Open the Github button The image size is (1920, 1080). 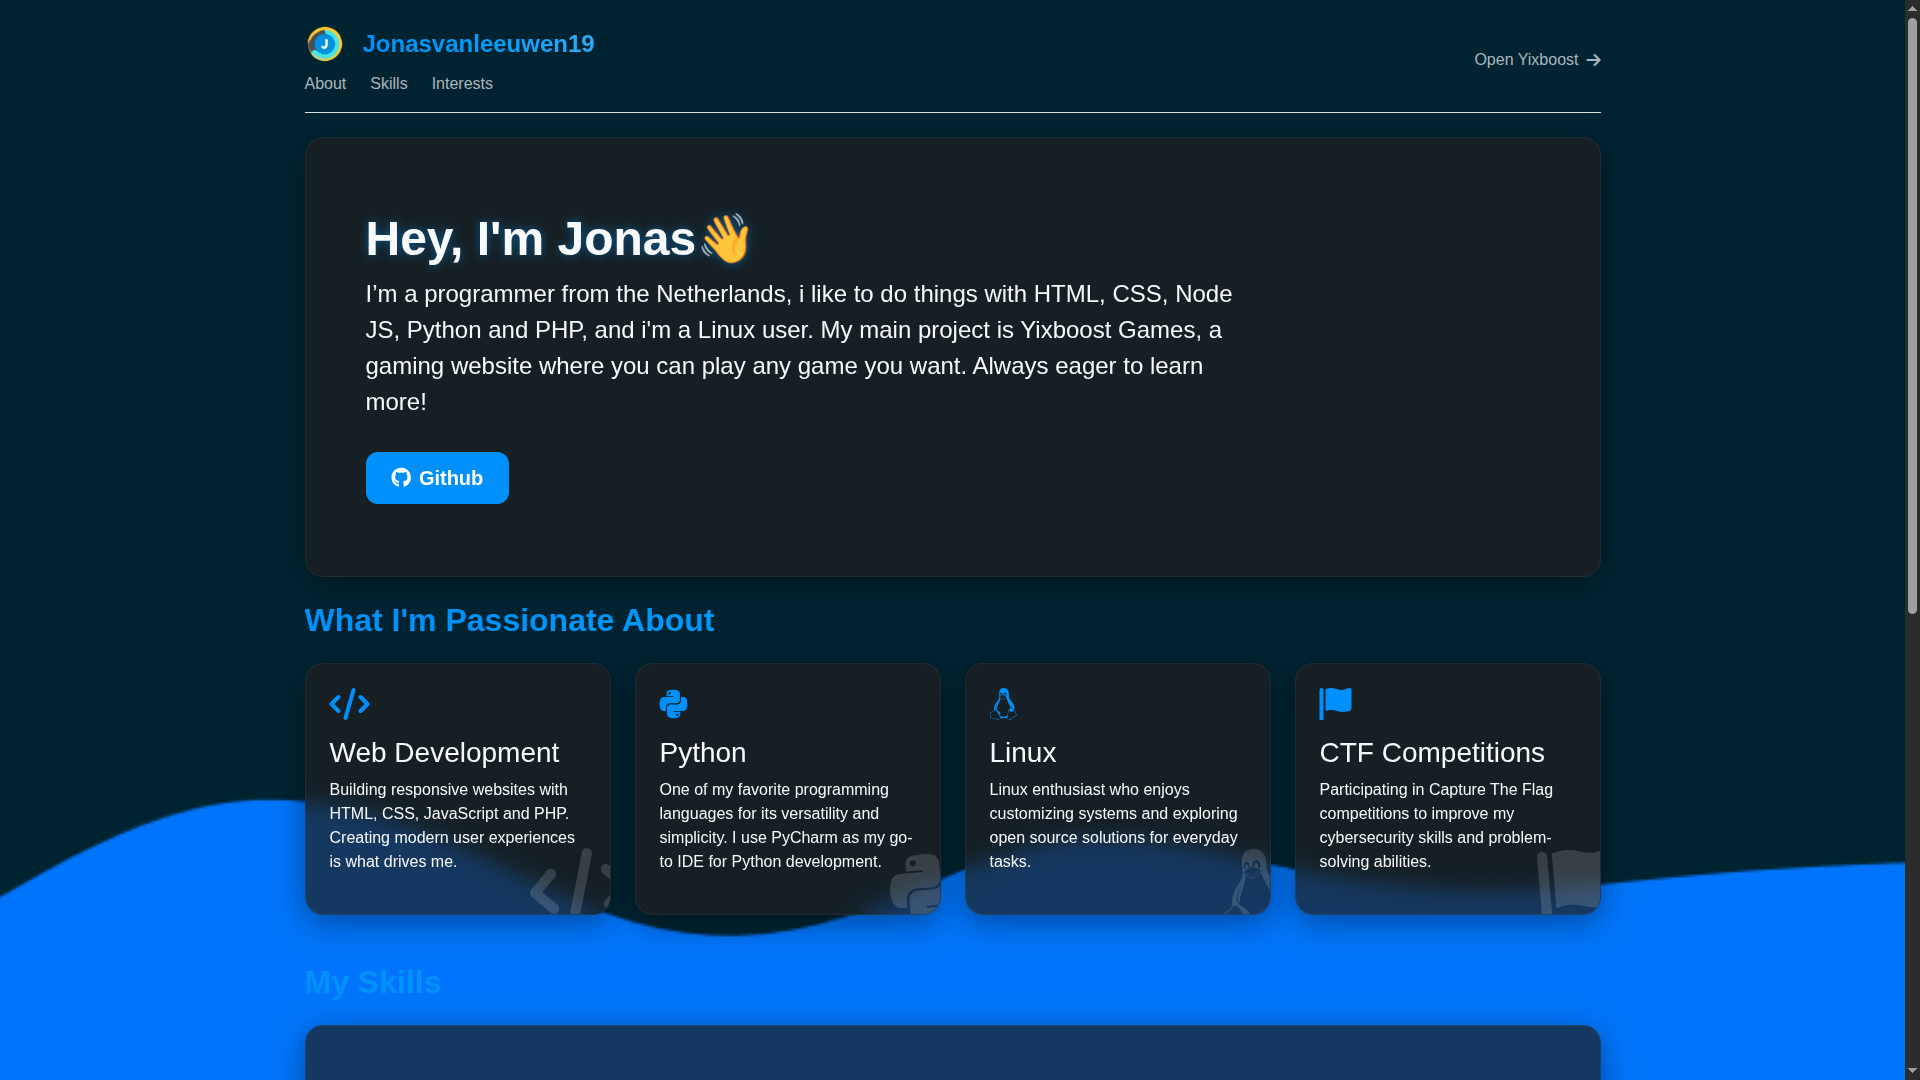click(437, 478)
